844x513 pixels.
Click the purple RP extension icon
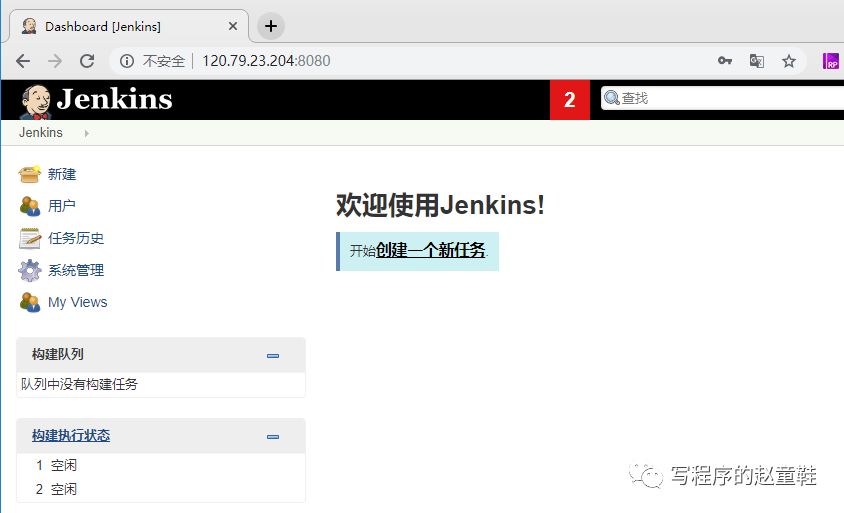(x=831, y=61)
